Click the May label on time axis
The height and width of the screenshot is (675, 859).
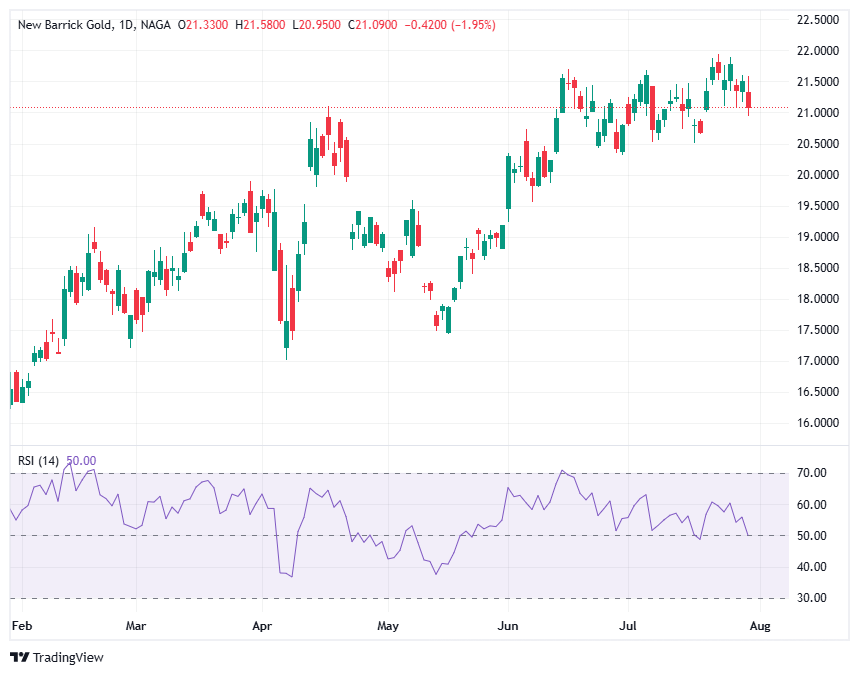388,626
